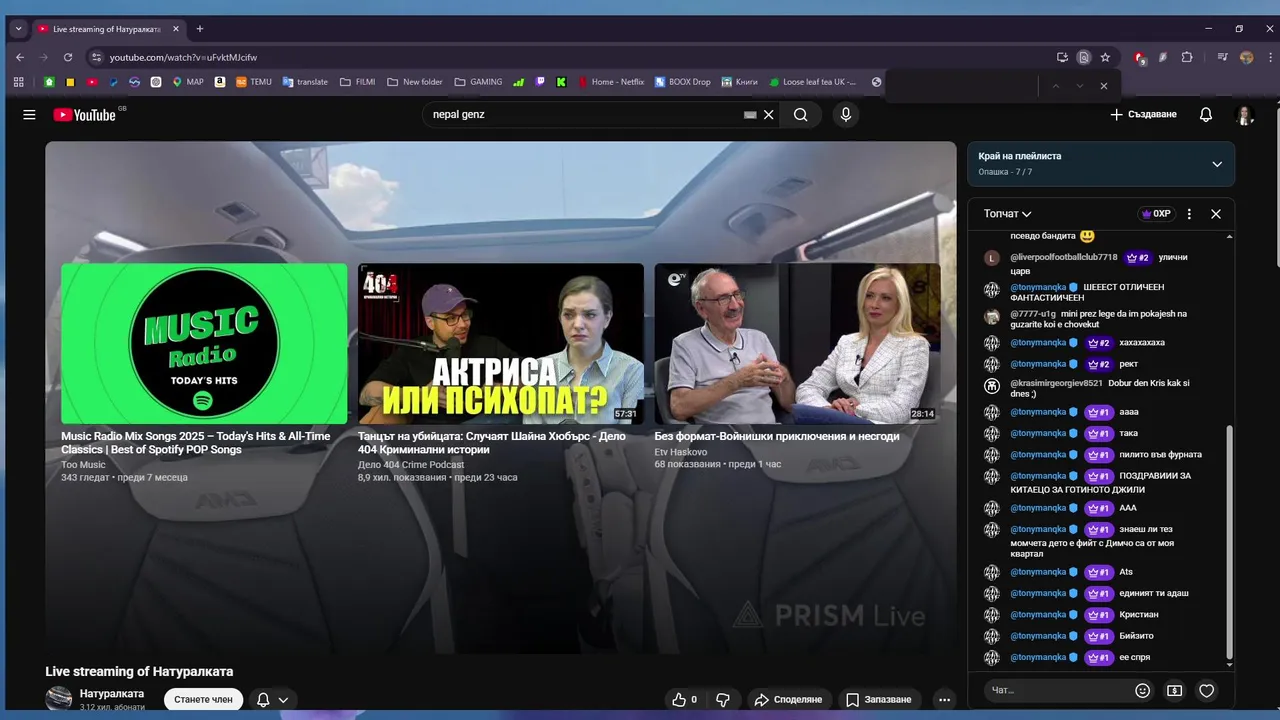The width and height of the screenshot is (1280, 720).
Task: Clear the 'nepal genz' search text
Action: 769,115
